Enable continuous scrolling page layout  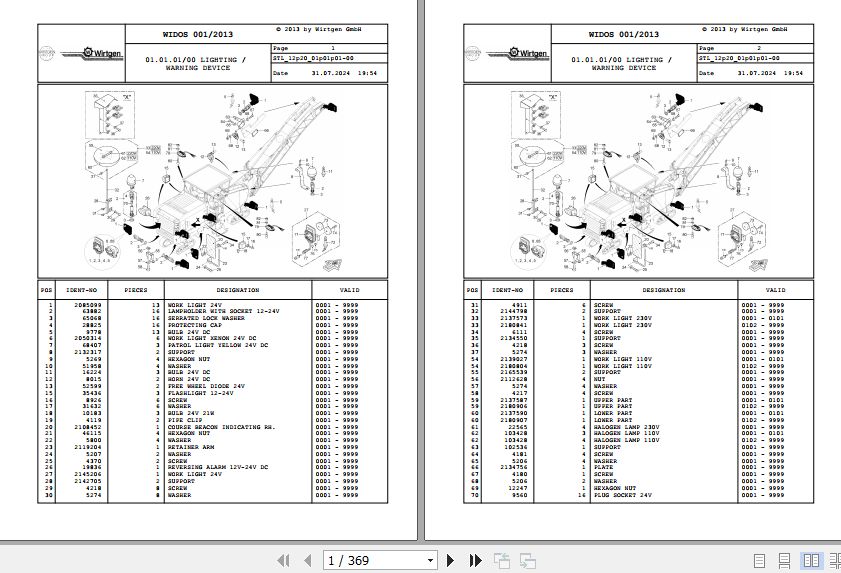coord(788,561)
